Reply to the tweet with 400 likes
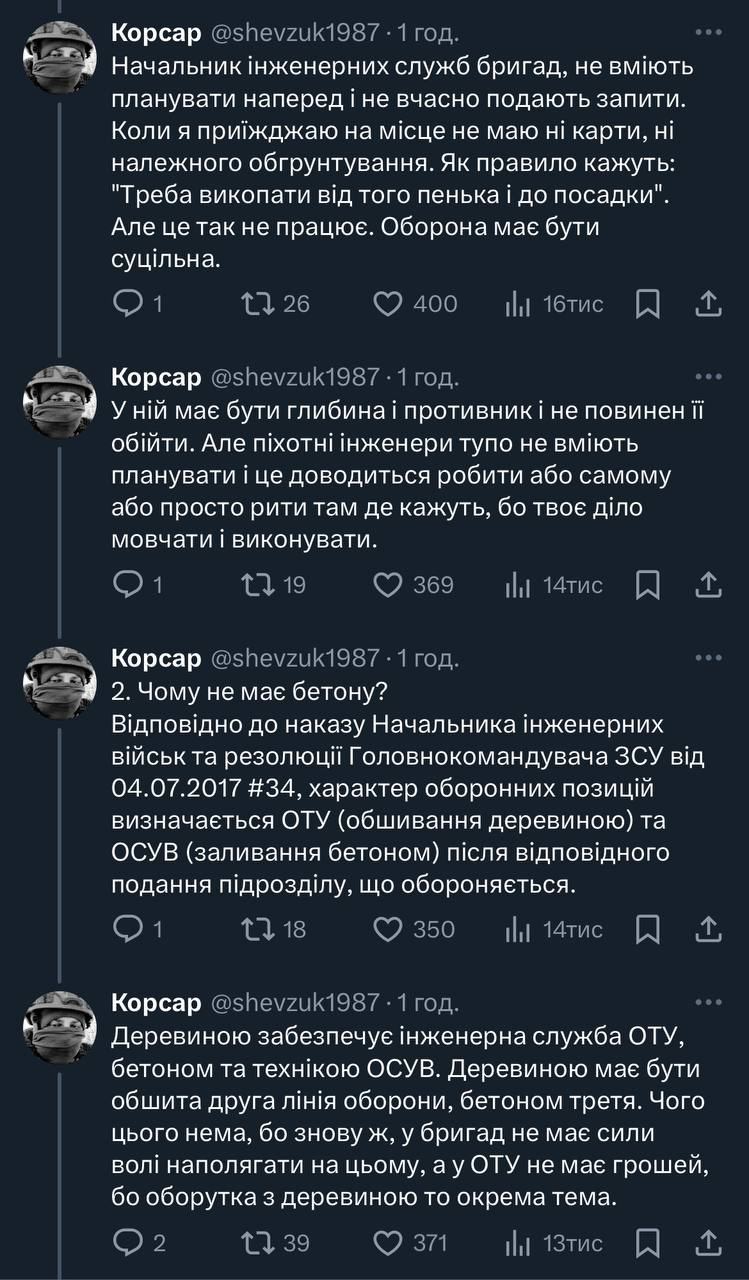This screenshot has width=749, height=1280. tap(127, 303)
